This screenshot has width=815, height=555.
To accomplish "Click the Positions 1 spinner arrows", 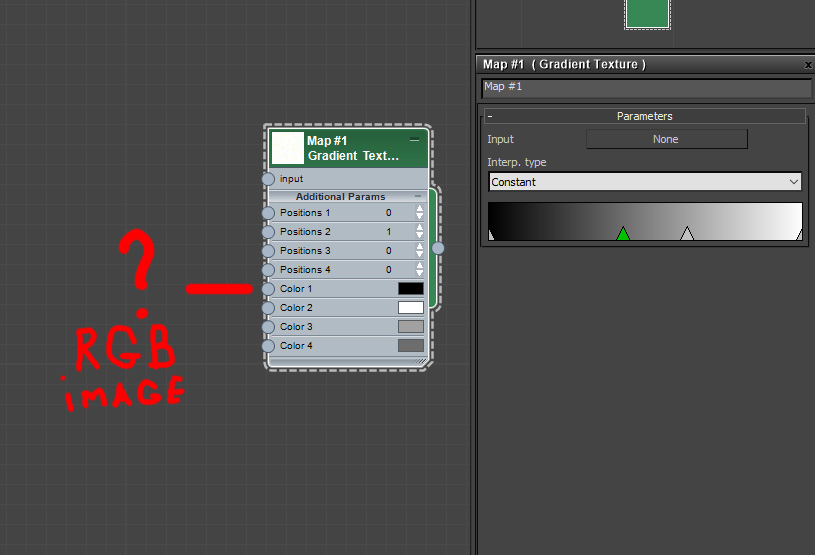I will pyautogui.click(x=419, y=213).
